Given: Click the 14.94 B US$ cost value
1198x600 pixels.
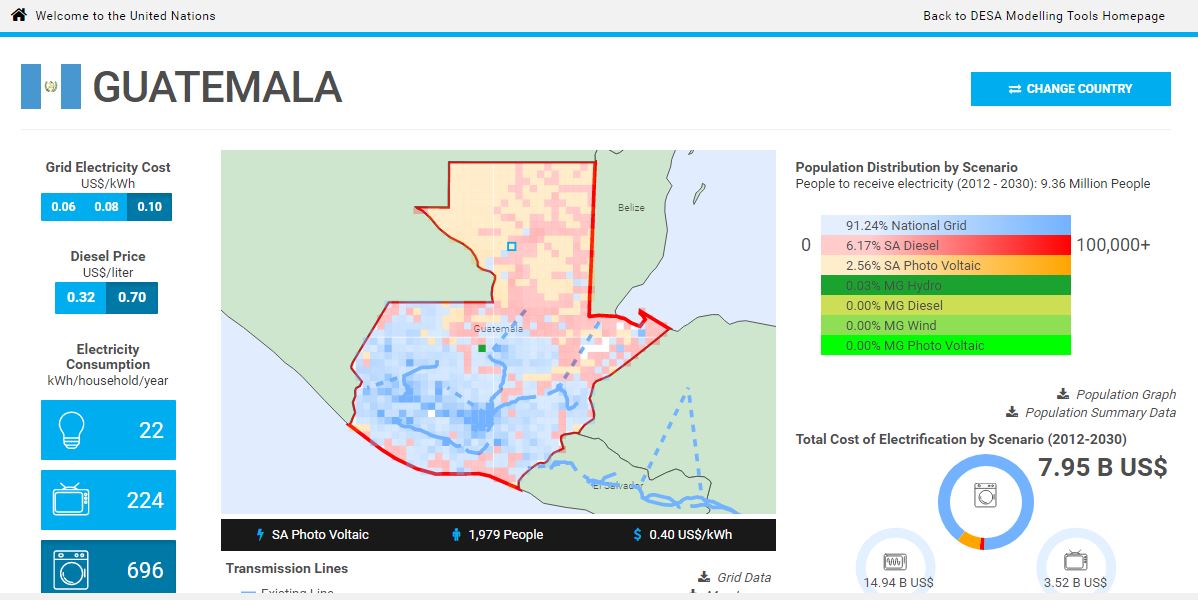Looking at the screenshot, I should [898, 582].
